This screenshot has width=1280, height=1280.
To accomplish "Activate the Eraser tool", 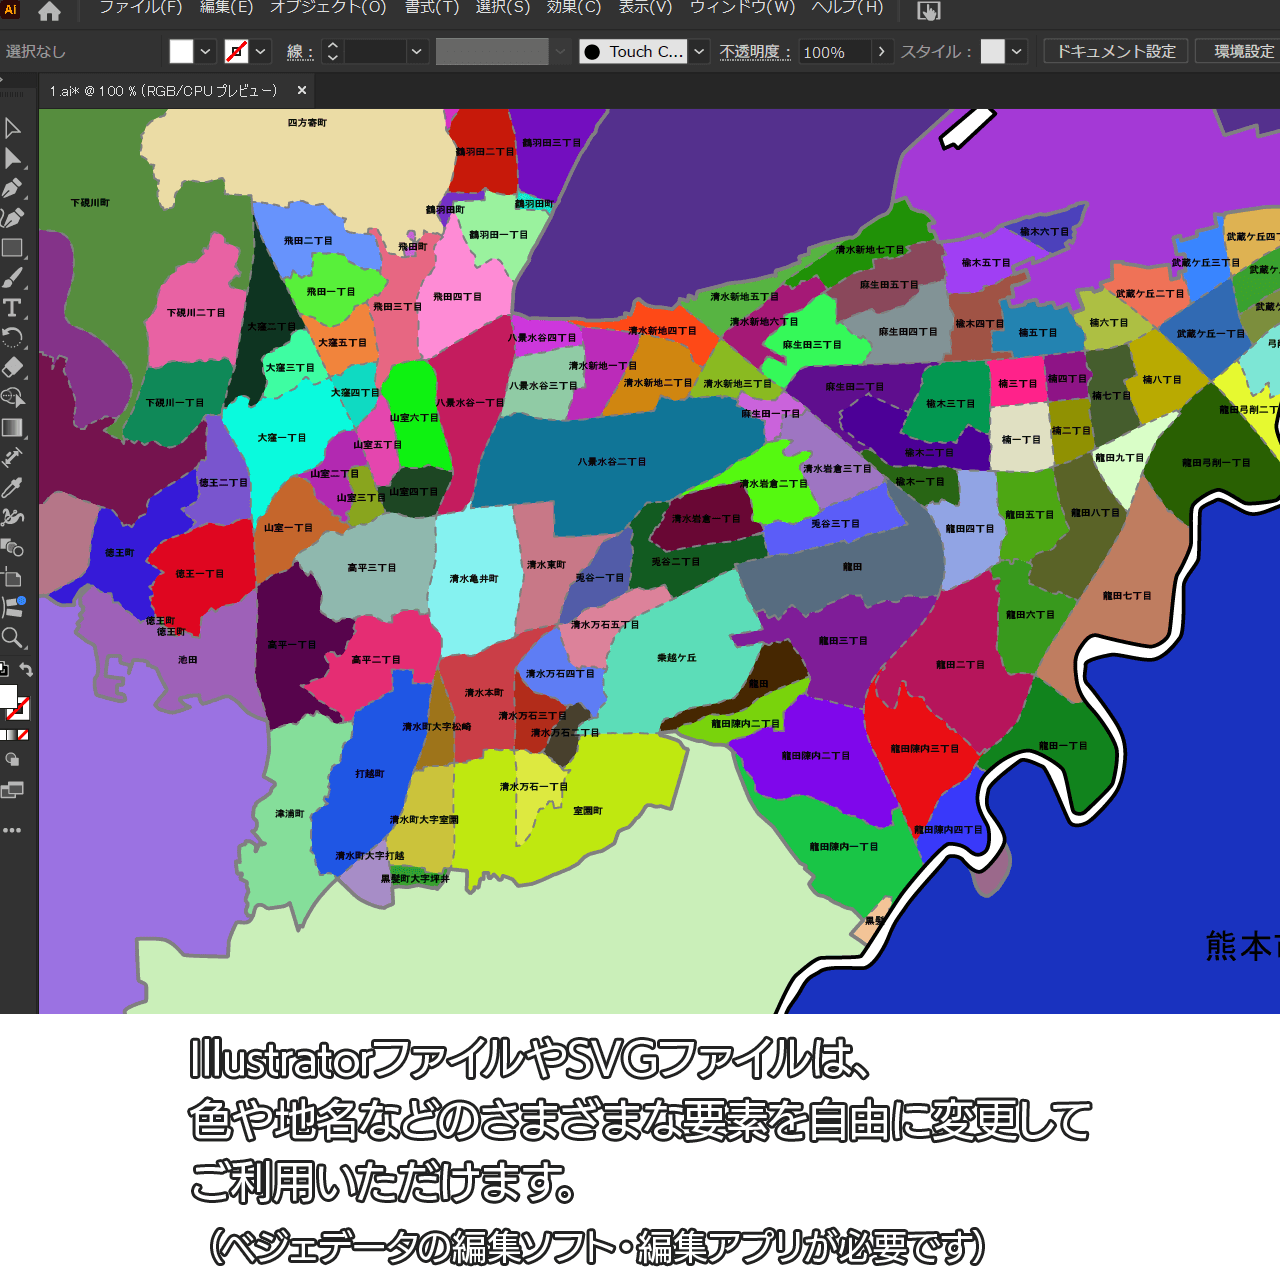I will click(13, 367).
